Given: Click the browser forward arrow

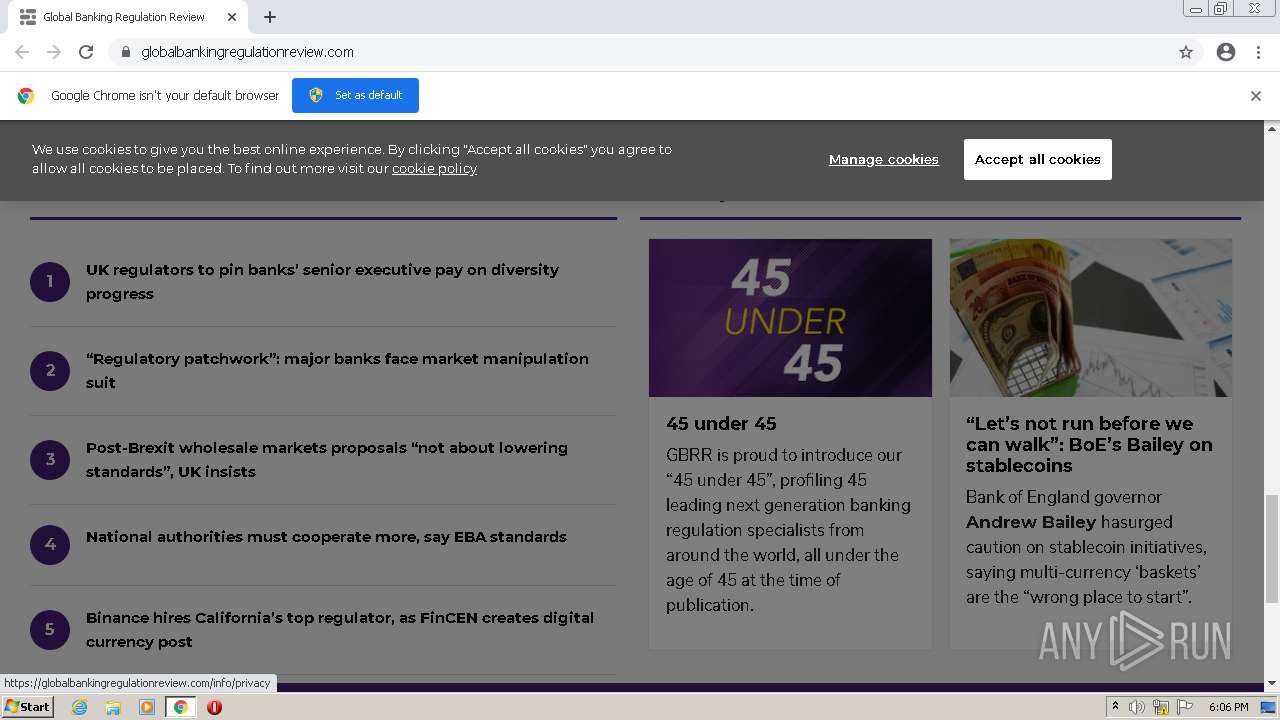Looking at the screenshot, I should pos(54,52).
